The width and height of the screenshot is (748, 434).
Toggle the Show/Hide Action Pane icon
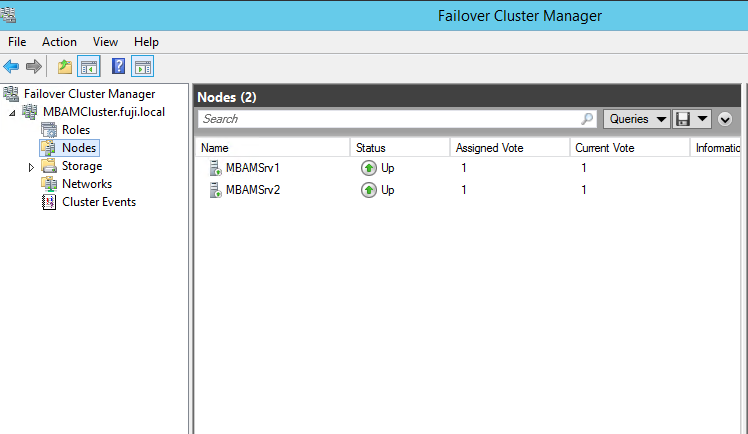point(143,67)
